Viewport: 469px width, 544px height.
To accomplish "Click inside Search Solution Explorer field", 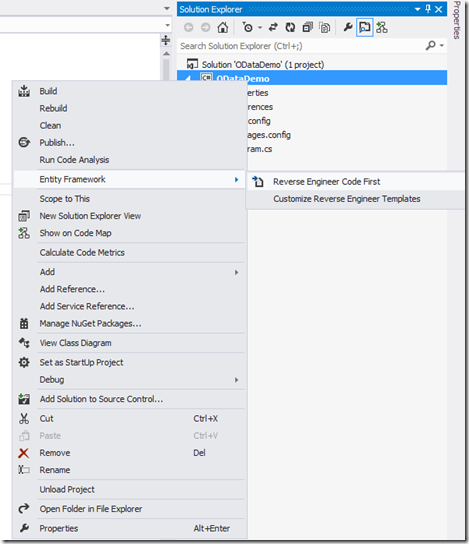I will [x=301, y=46].
